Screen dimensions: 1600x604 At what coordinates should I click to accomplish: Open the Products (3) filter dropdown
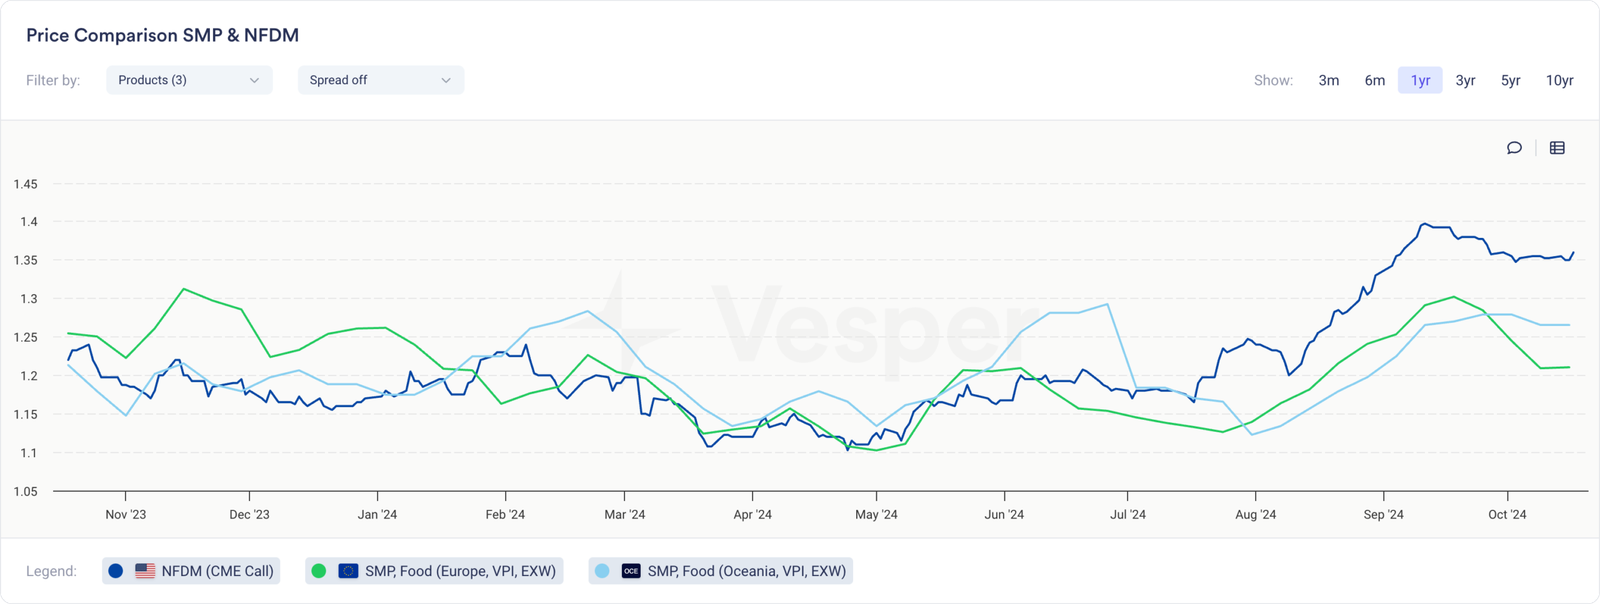pyautogui.click(x=189, y=80)
